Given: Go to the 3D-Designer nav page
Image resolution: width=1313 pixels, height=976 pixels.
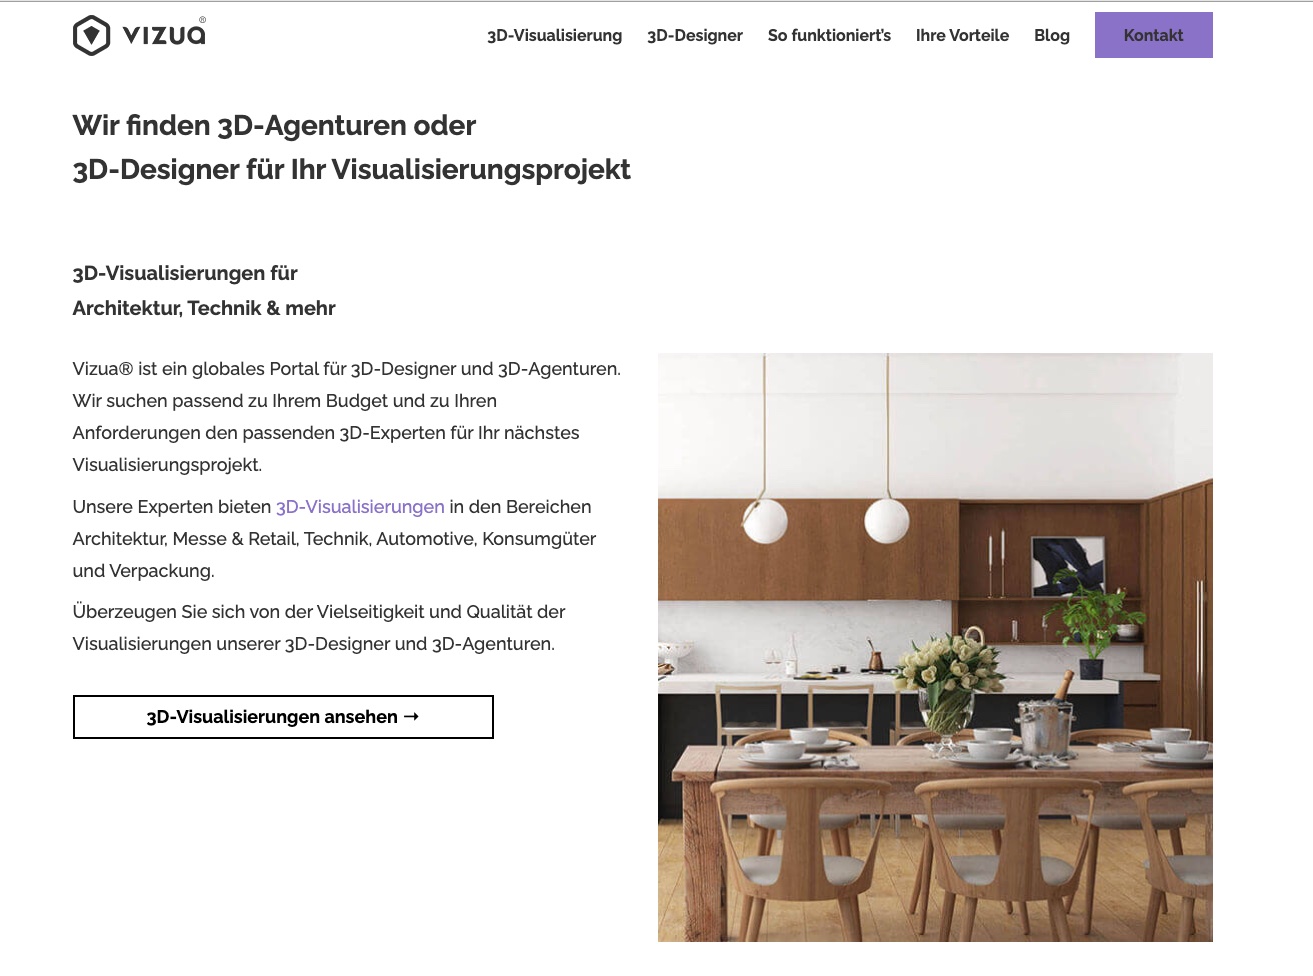Looking at the screenshot, I should coord(695,35).
